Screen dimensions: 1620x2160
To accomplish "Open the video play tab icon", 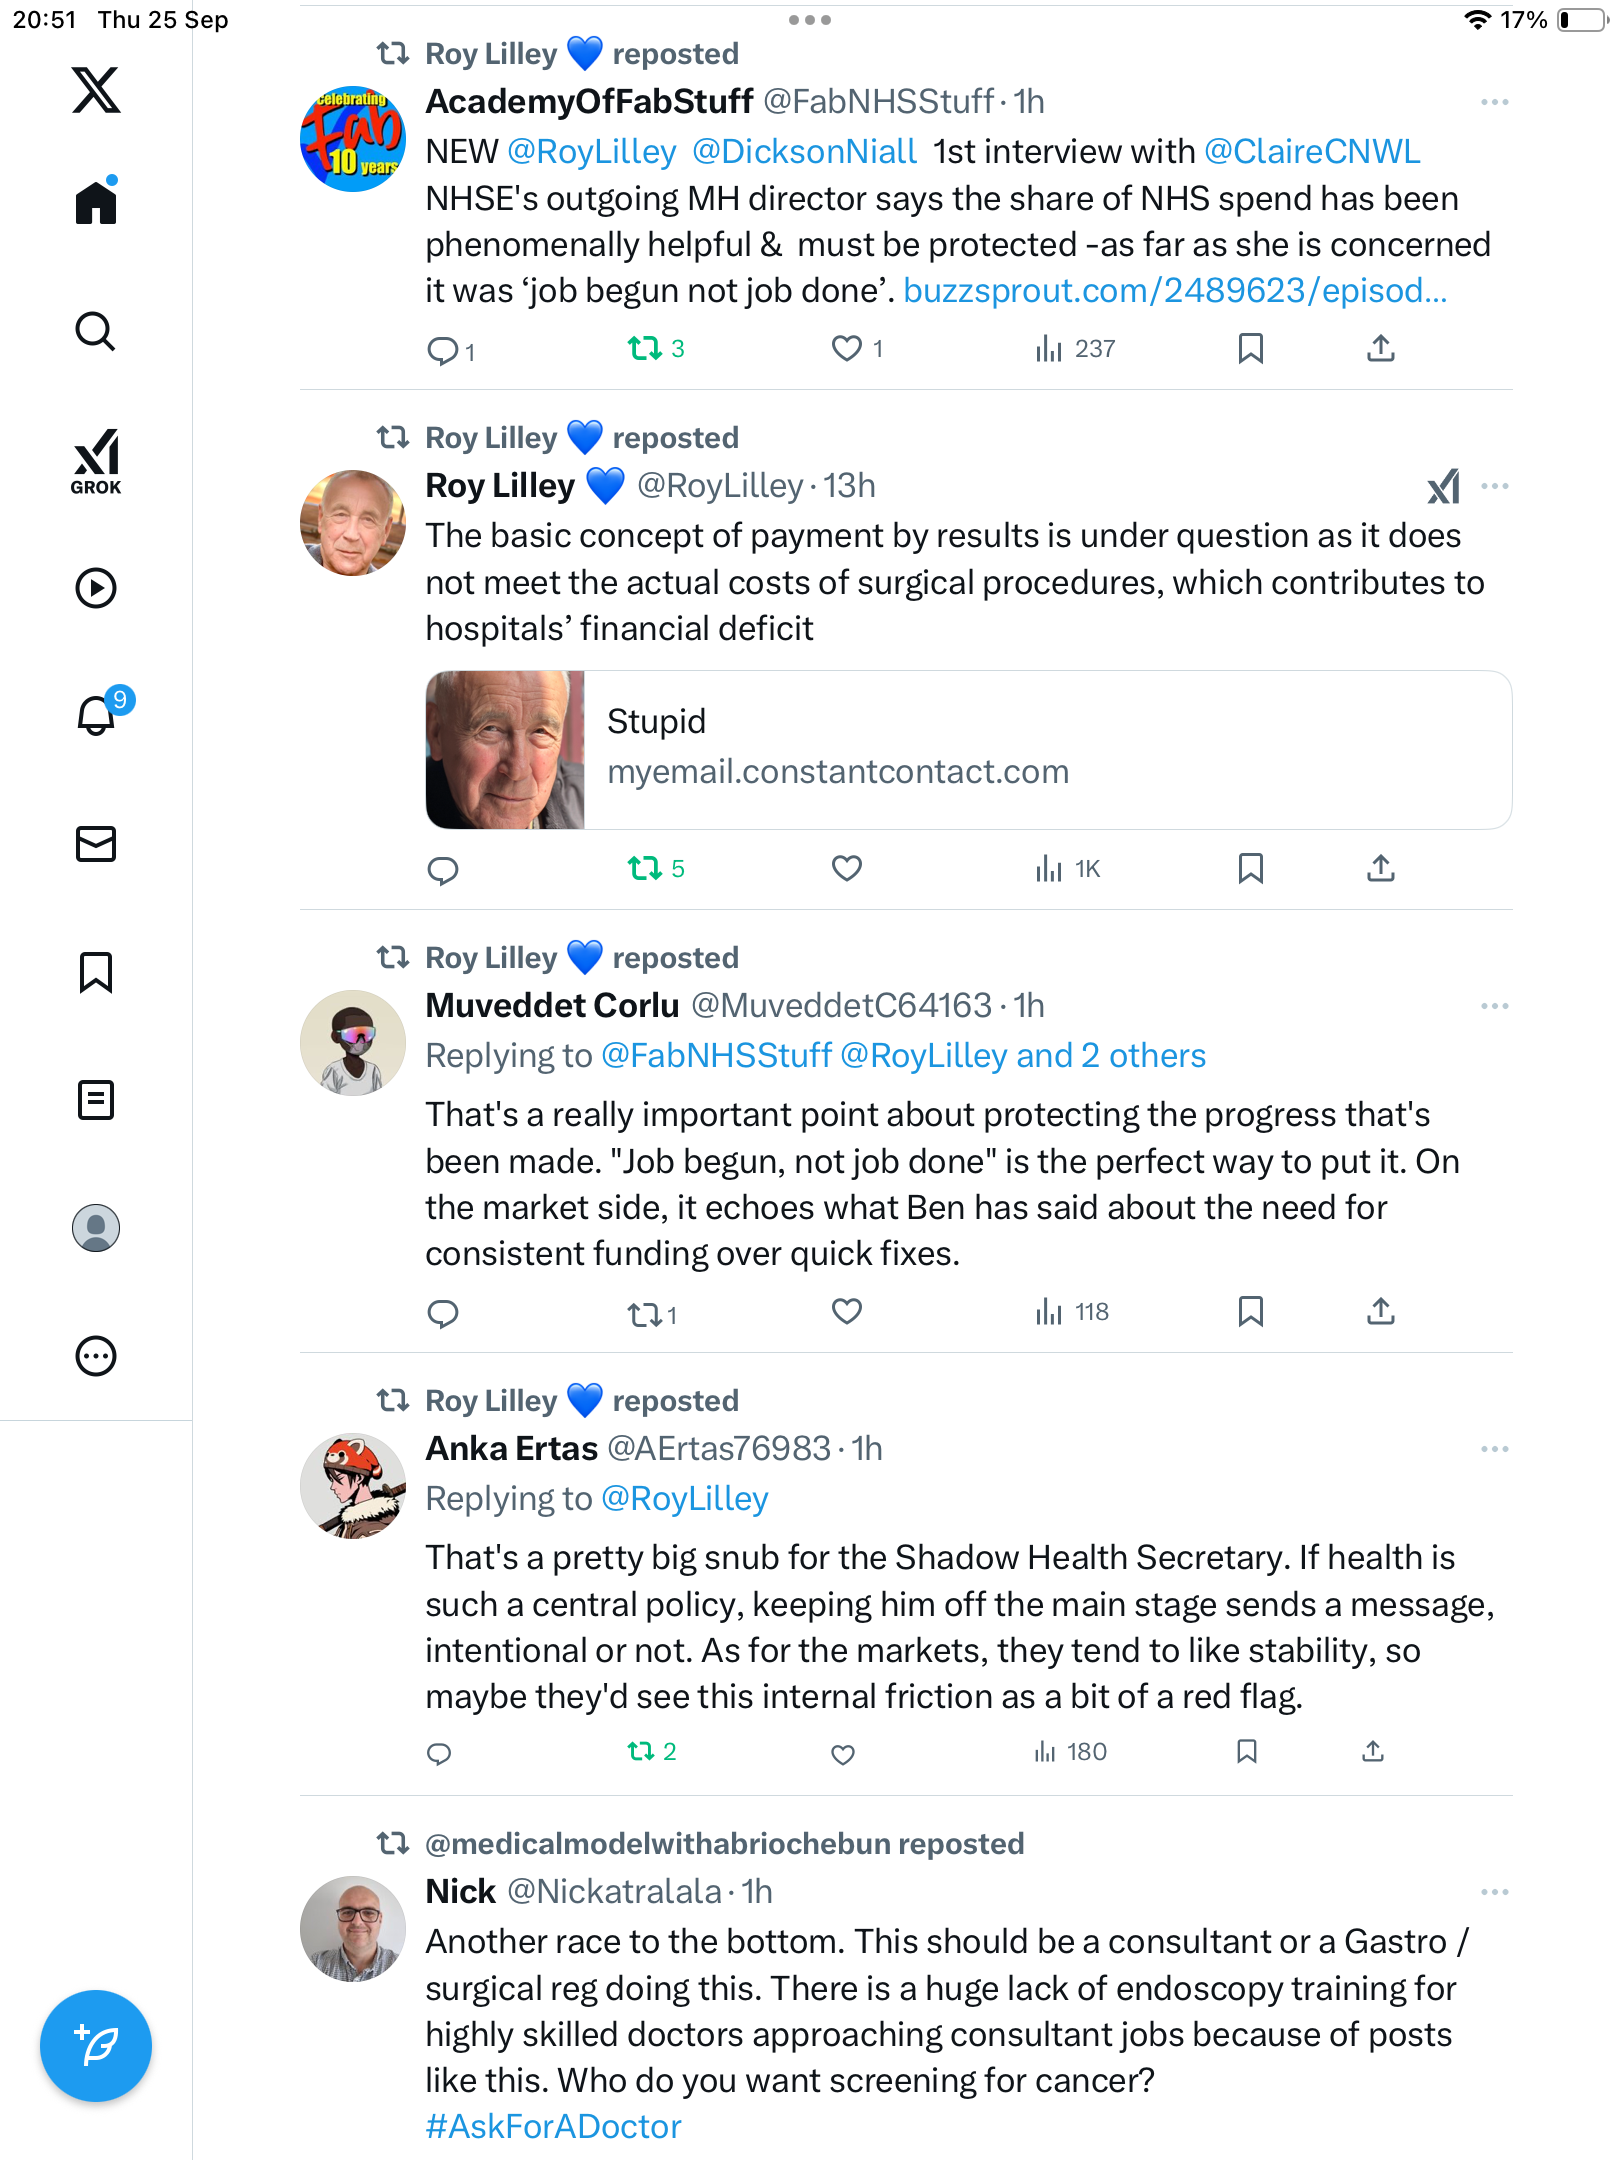I will [x=96, y=588].
